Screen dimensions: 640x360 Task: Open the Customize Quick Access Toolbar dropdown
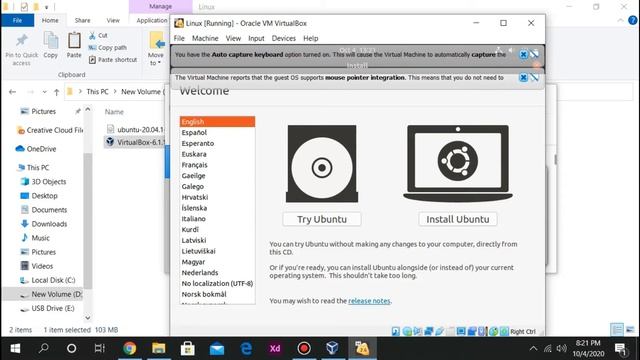click(47, 7)
